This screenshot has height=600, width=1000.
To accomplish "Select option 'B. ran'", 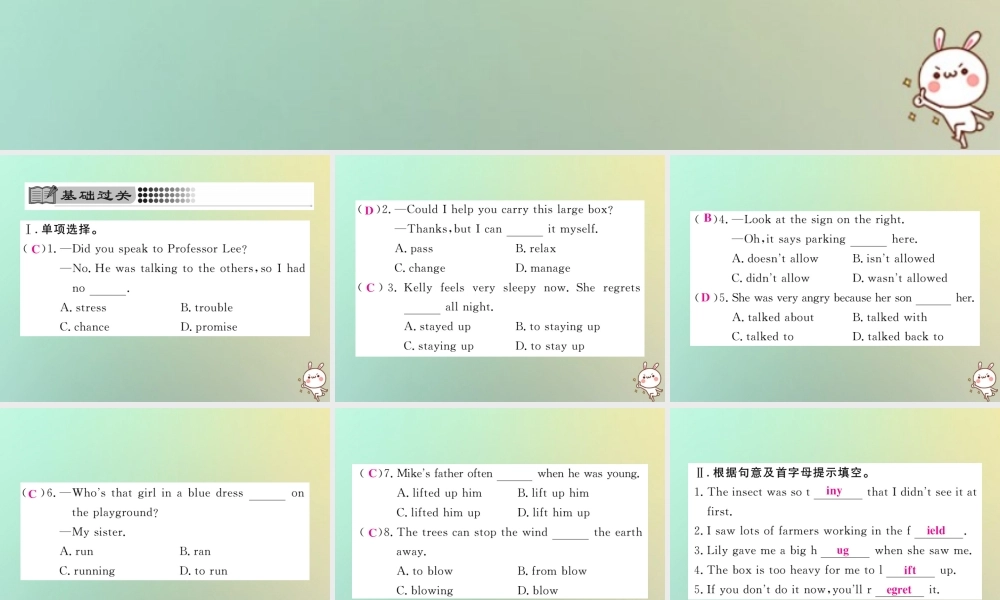I will [x=195, y=552].
